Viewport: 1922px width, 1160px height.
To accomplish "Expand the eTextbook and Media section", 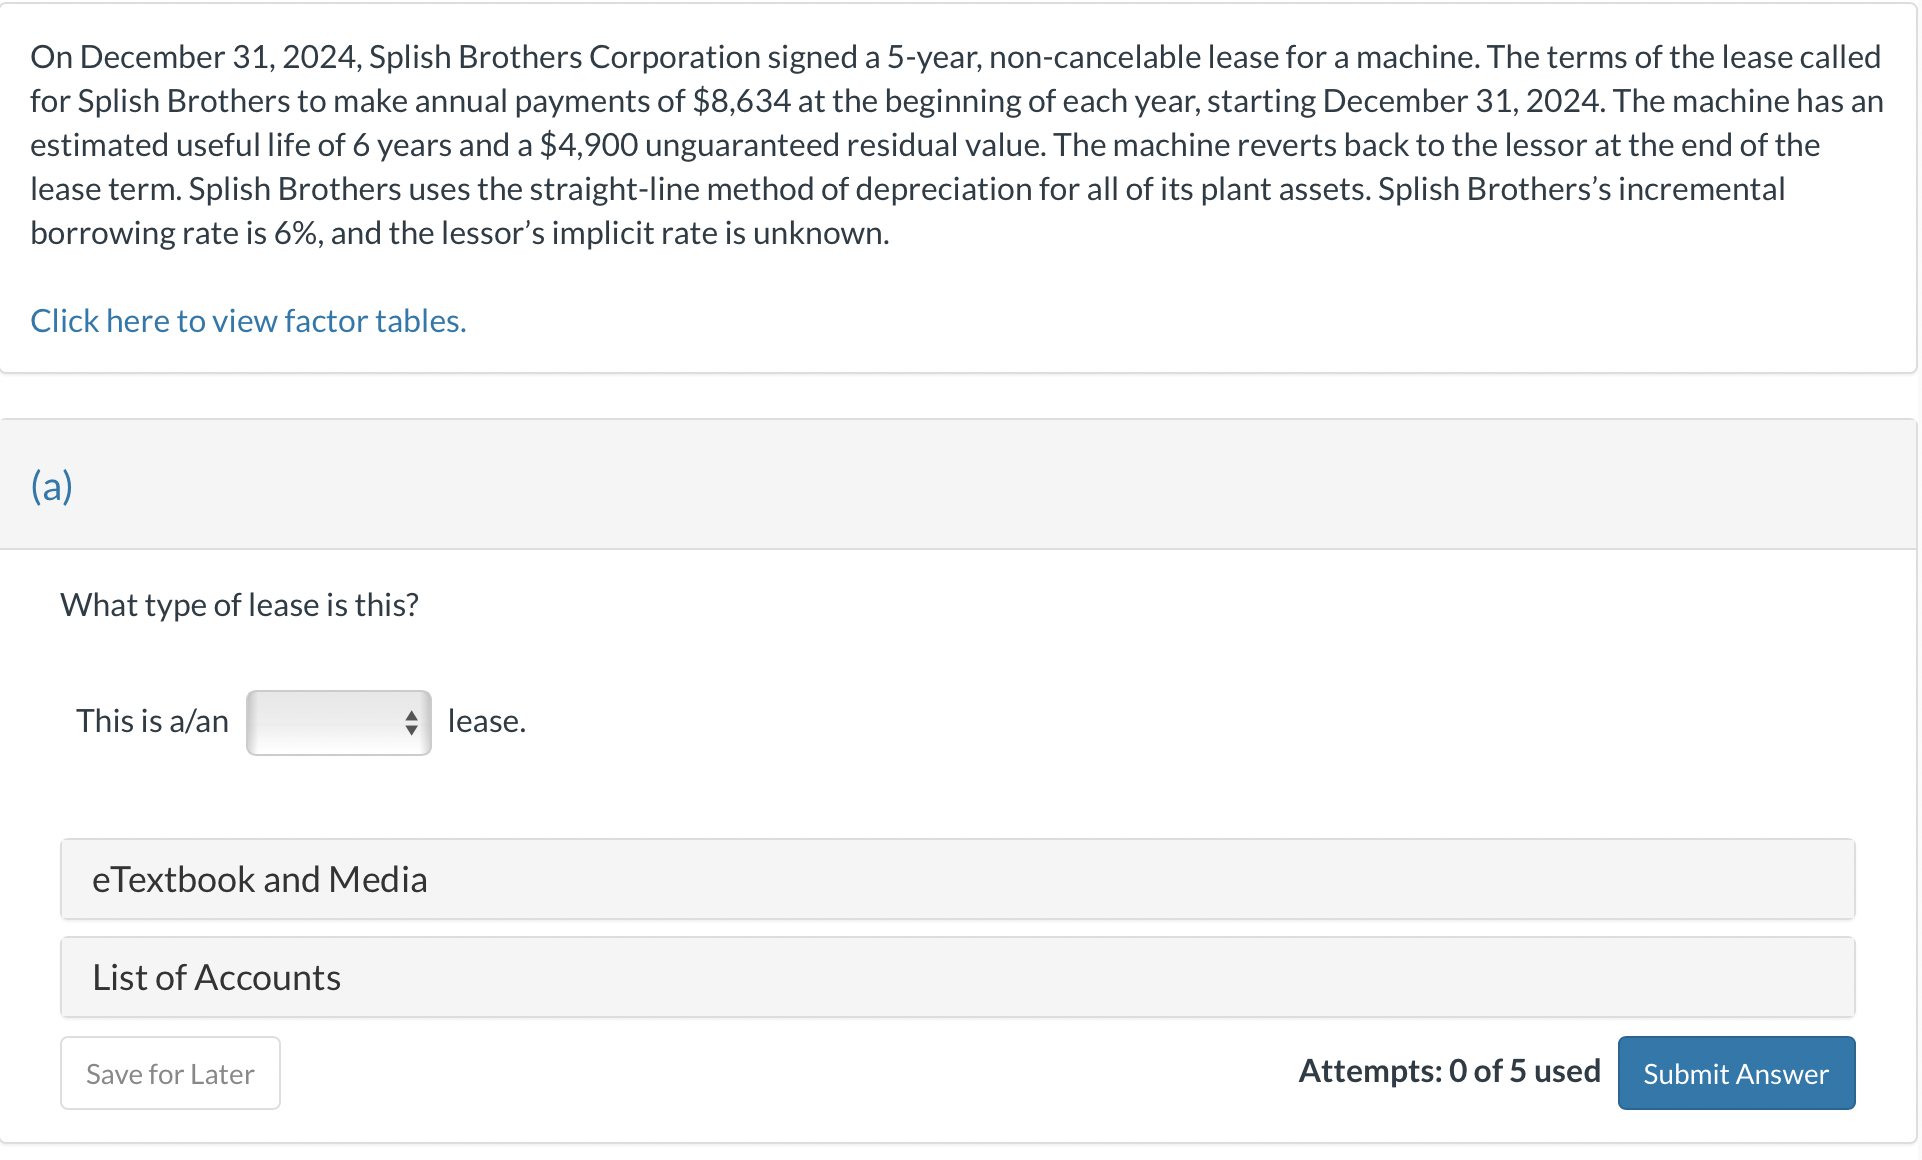I will [260, 879].
